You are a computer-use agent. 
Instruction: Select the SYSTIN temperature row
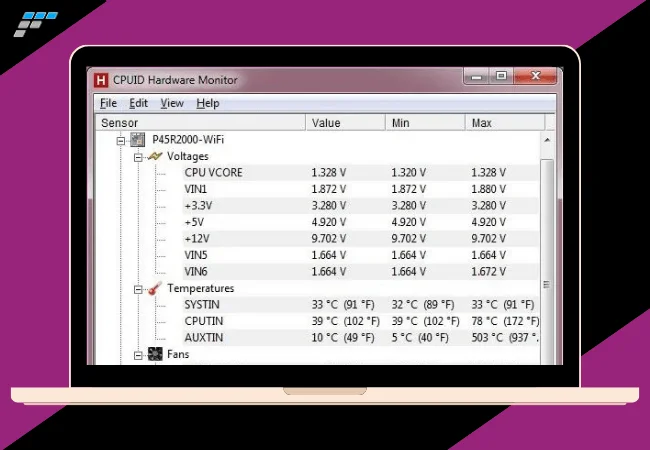click(361, 305)
